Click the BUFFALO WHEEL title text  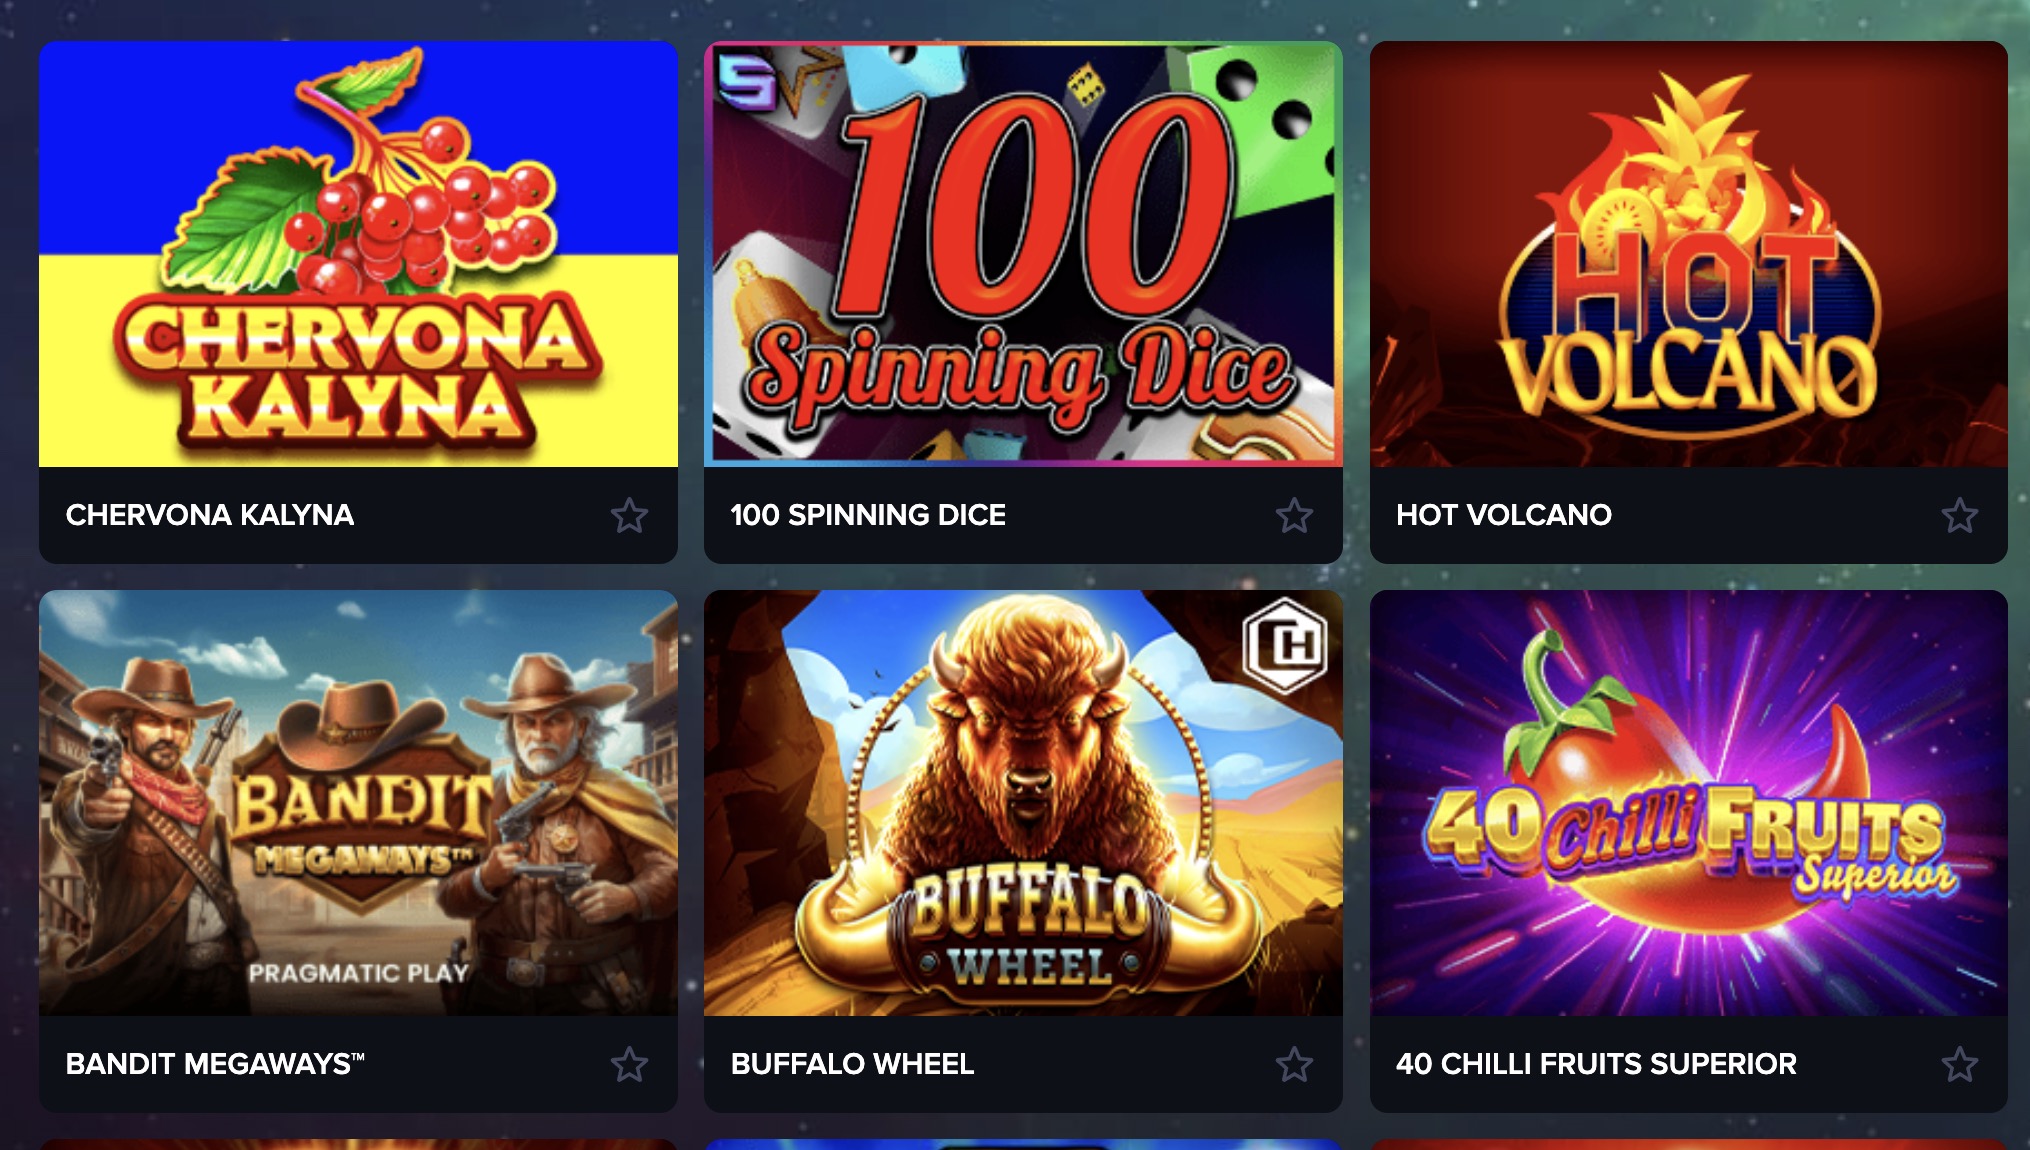852,1064
